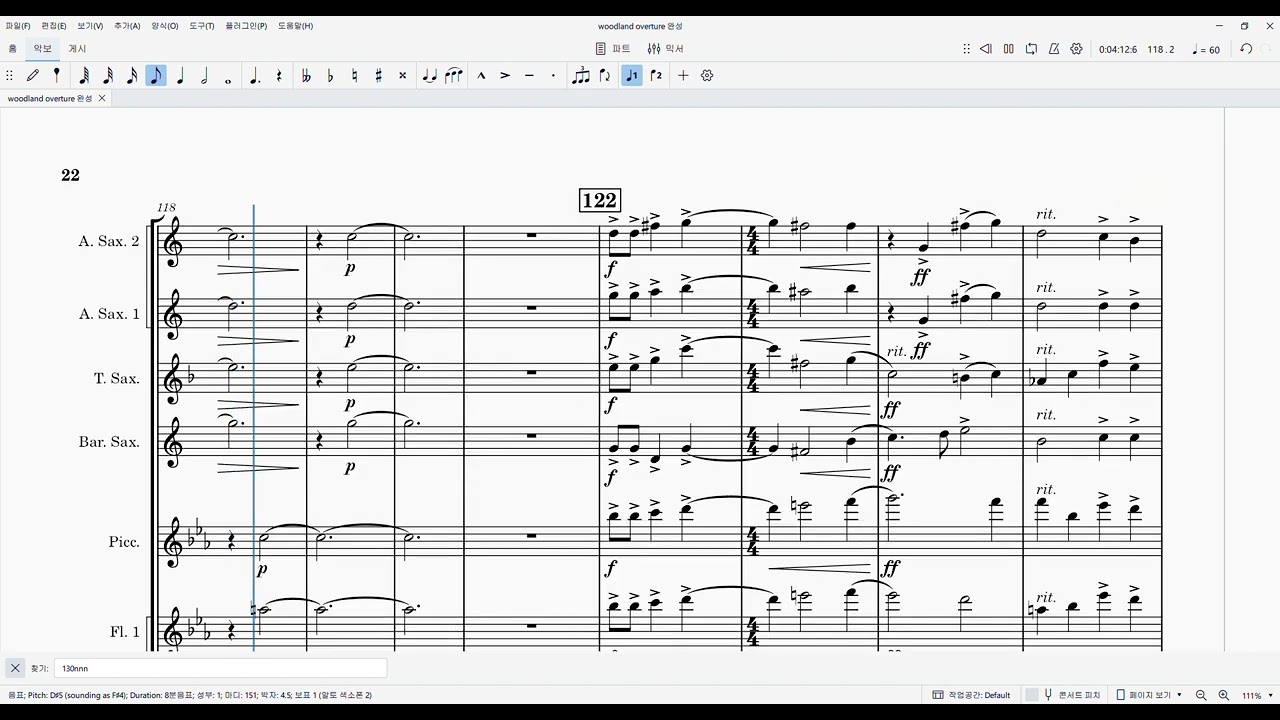Open the 페이지 보기 view mode dropdown

tap(1149, 695)
